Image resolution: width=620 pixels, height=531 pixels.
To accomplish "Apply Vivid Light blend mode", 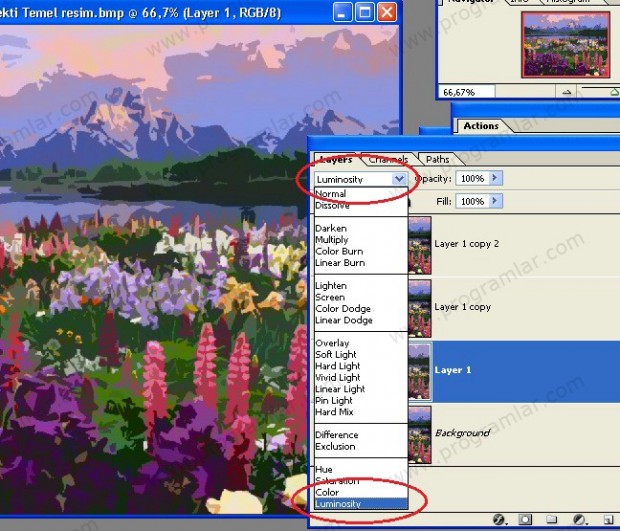I will click(x=338, y=377).
